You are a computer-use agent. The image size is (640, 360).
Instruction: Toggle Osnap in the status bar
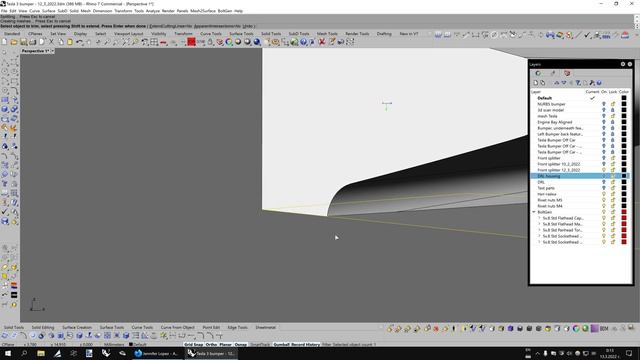click(x=240, y=344)
